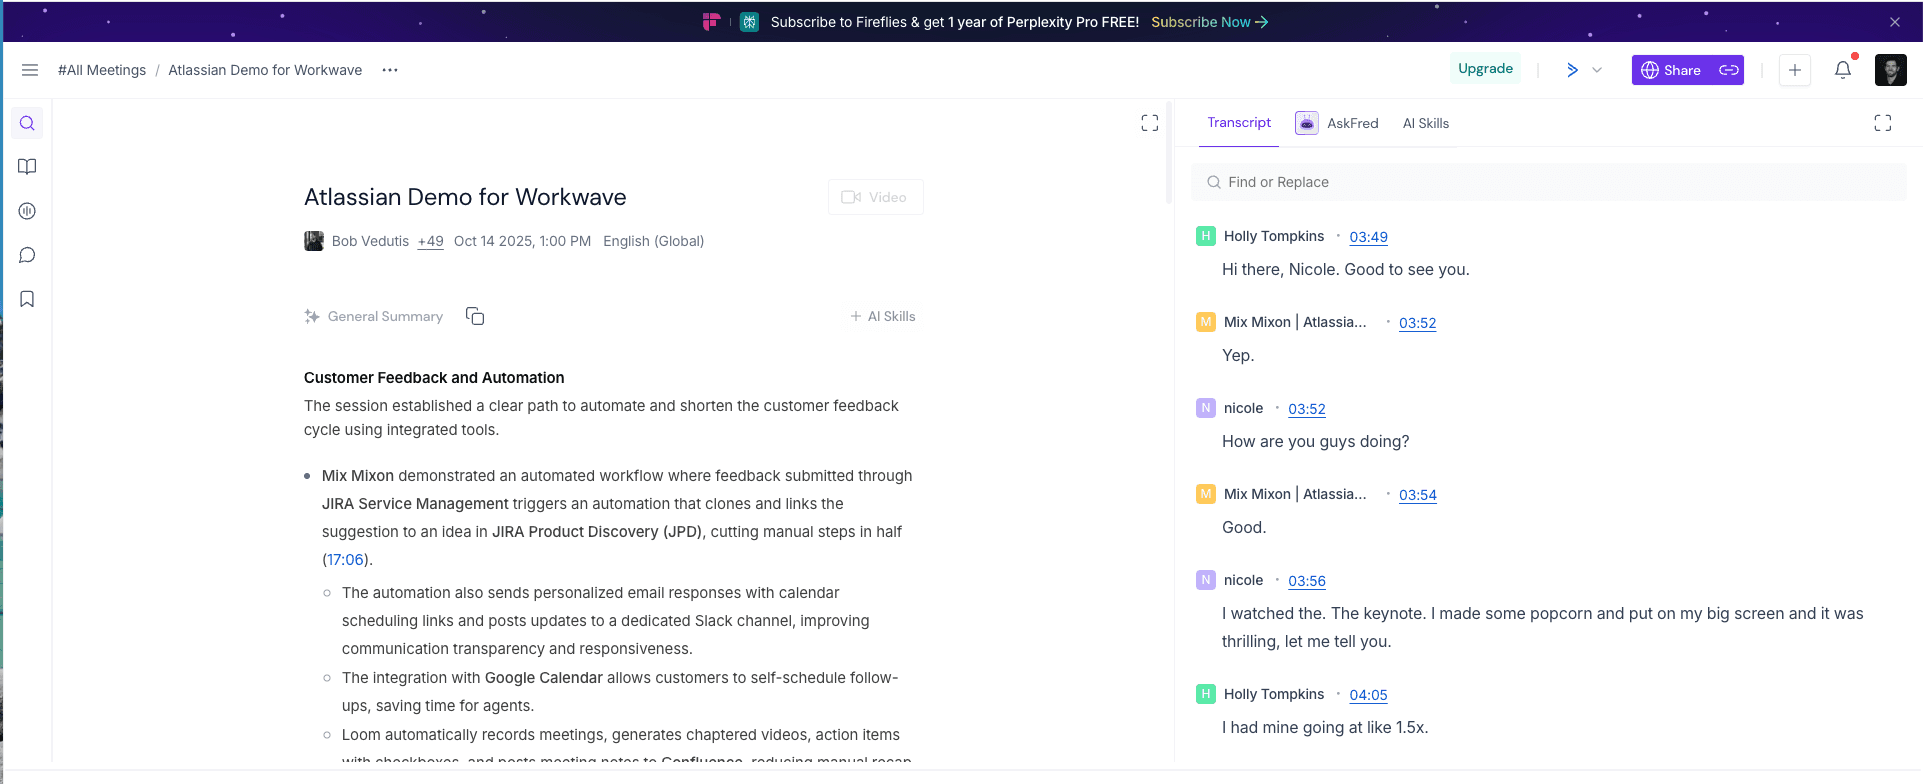The image size is (1923, 784).
Task: Jump to timestamp 17:06 in summary
Action: [x=345, y=560]
